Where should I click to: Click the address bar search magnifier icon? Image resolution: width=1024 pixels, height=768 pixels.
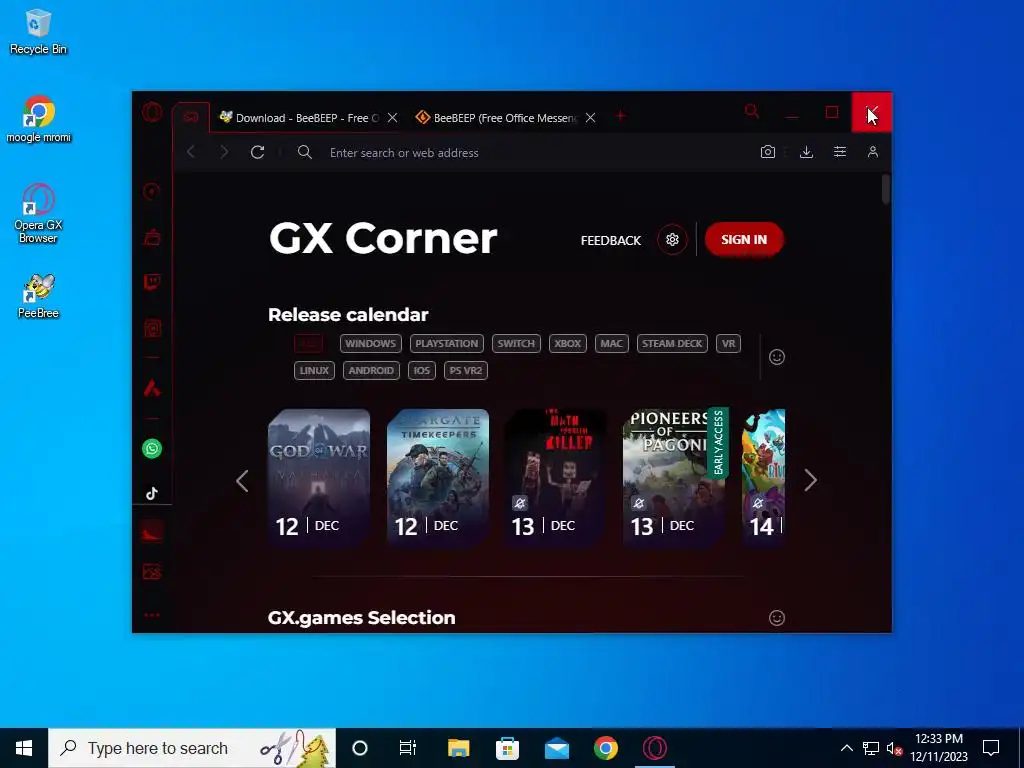pyautogui.click(x=304, y=152)
